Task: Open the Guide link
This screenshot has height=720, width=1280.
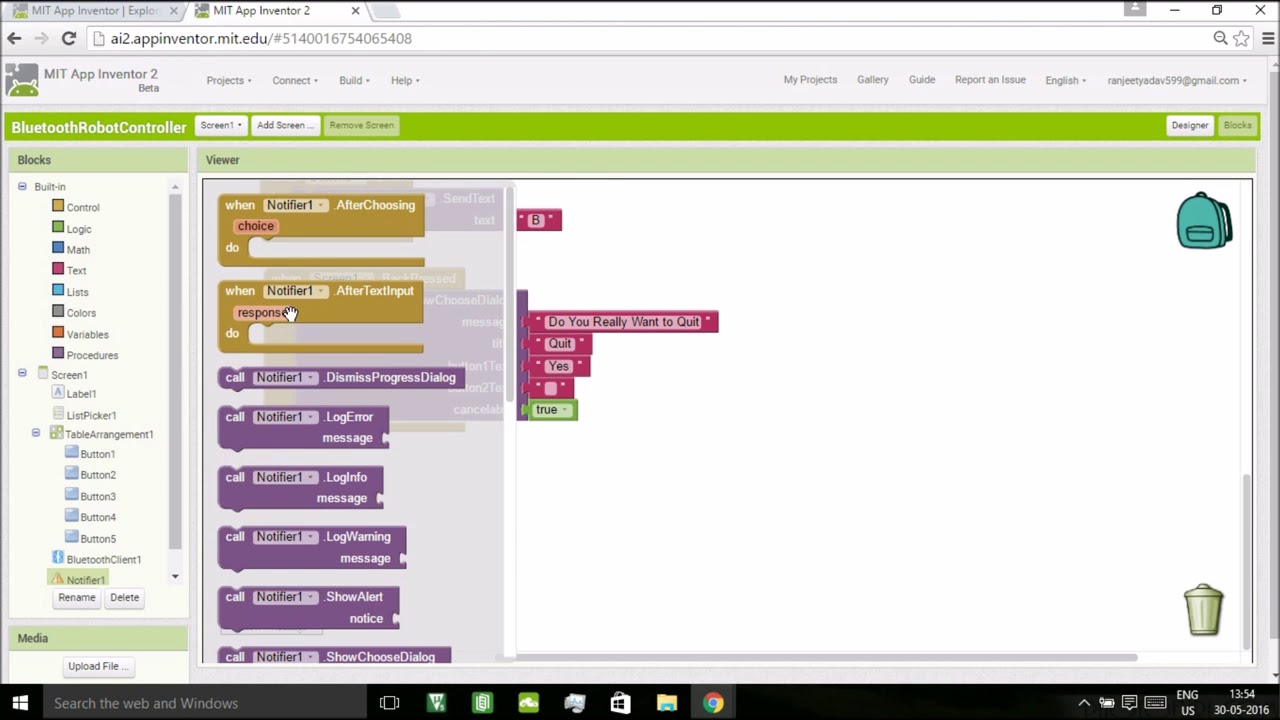Action: click(922, 79)
